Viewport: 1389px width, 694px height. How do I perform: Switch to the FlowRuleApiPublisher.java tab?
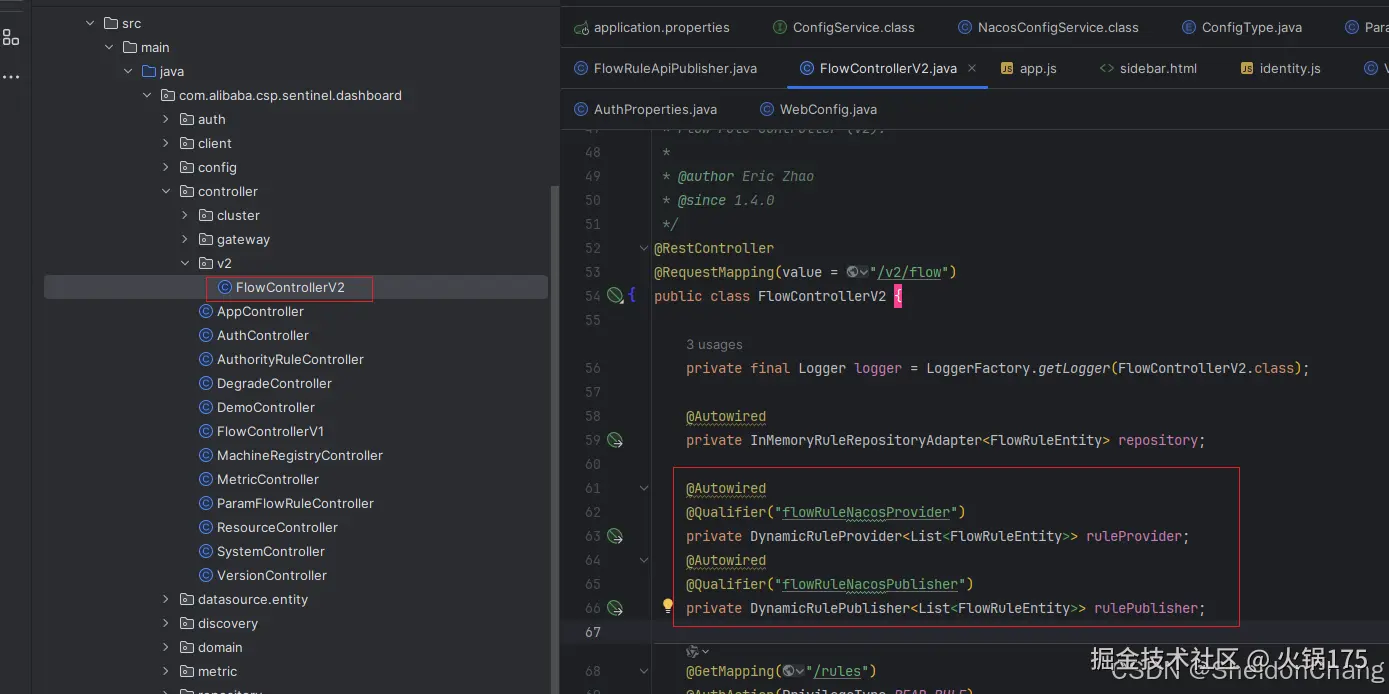coord(666,69)
